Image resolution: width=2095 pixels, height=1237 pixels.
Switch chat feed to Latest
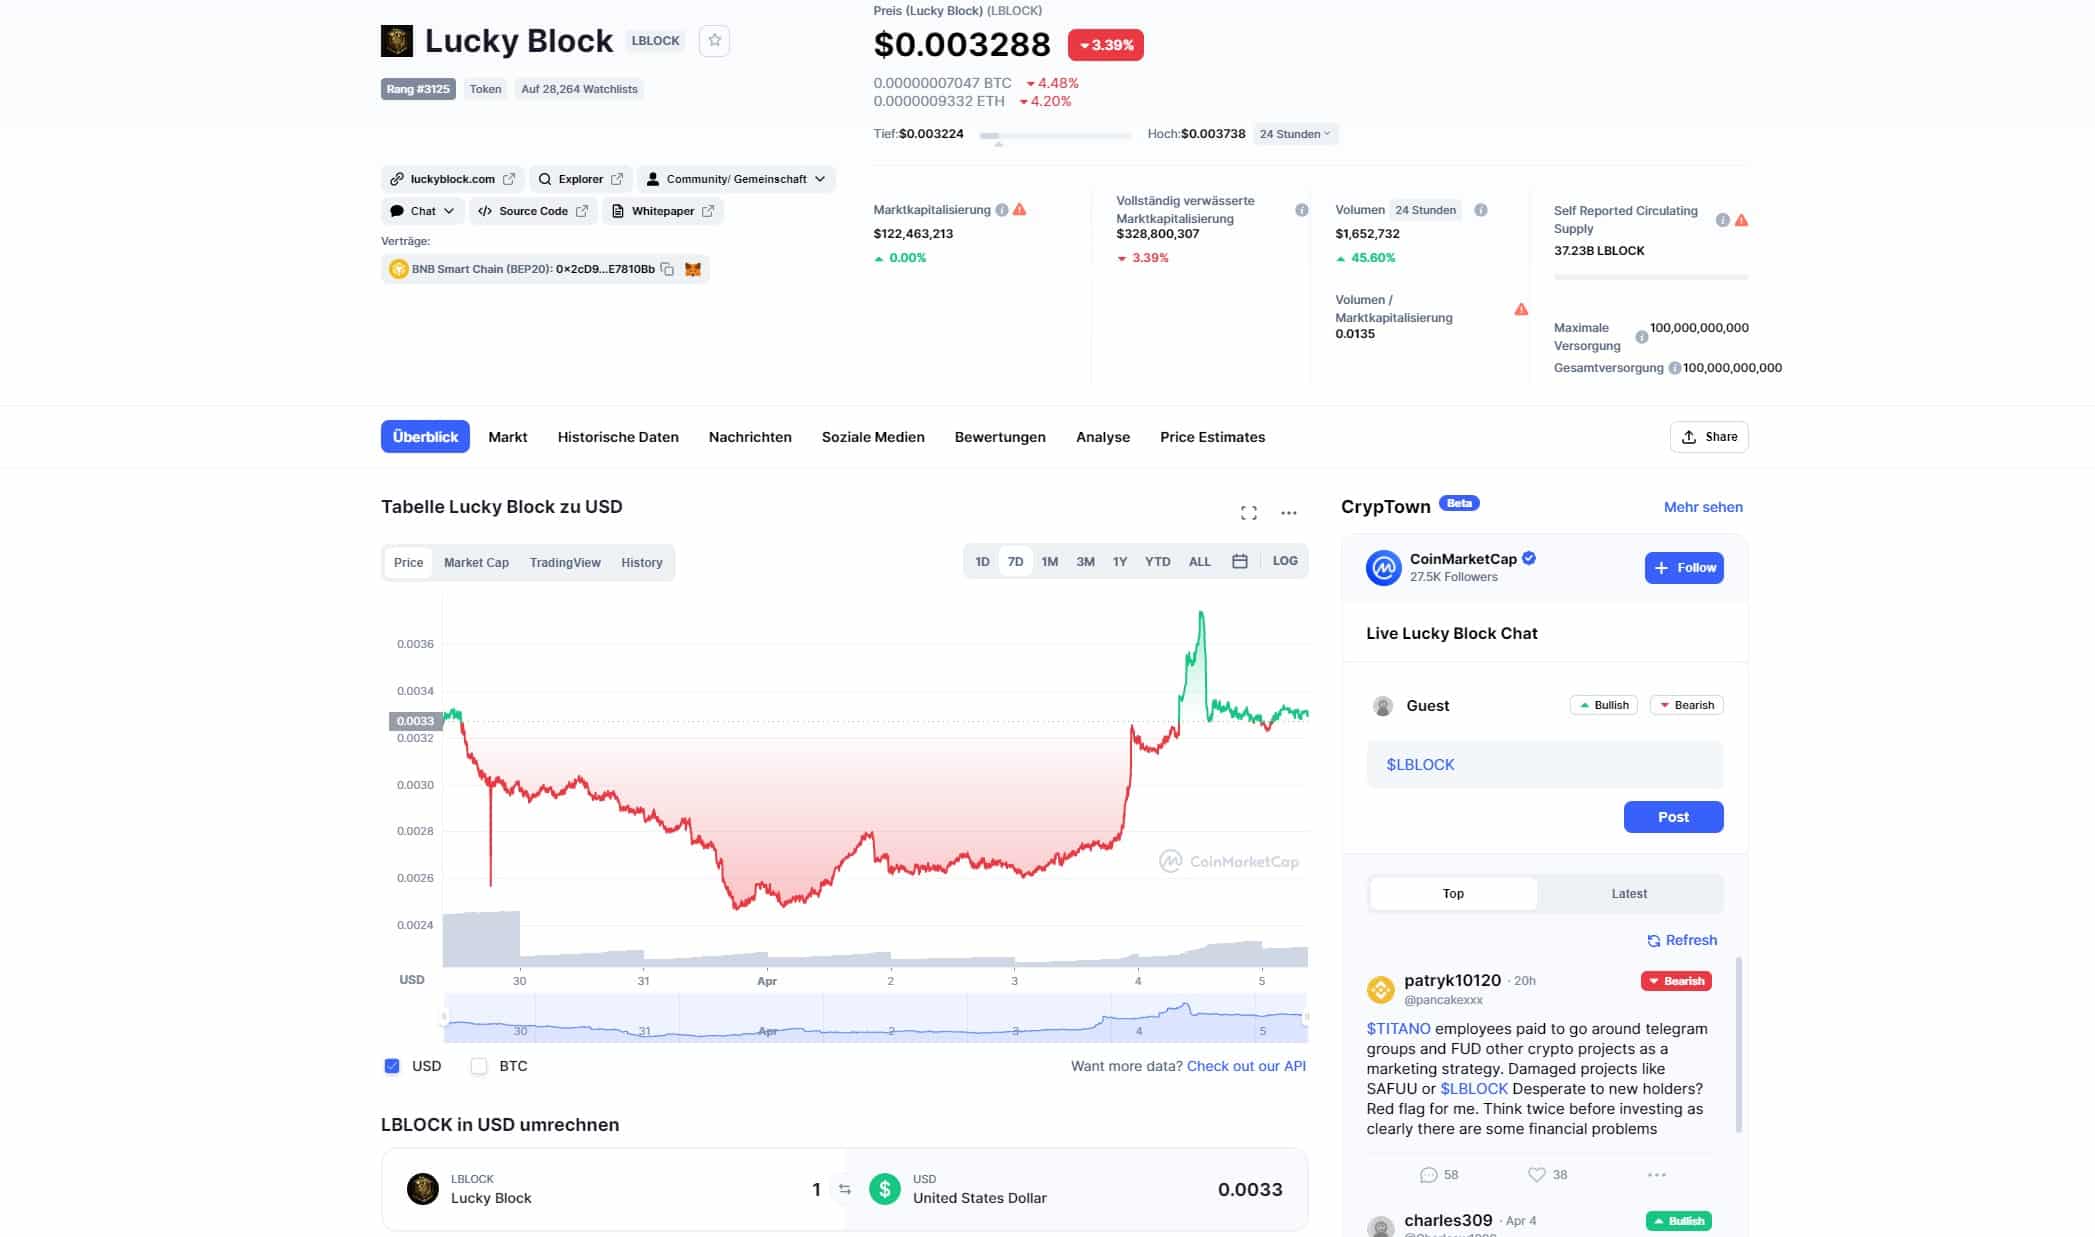point(1629,894)
